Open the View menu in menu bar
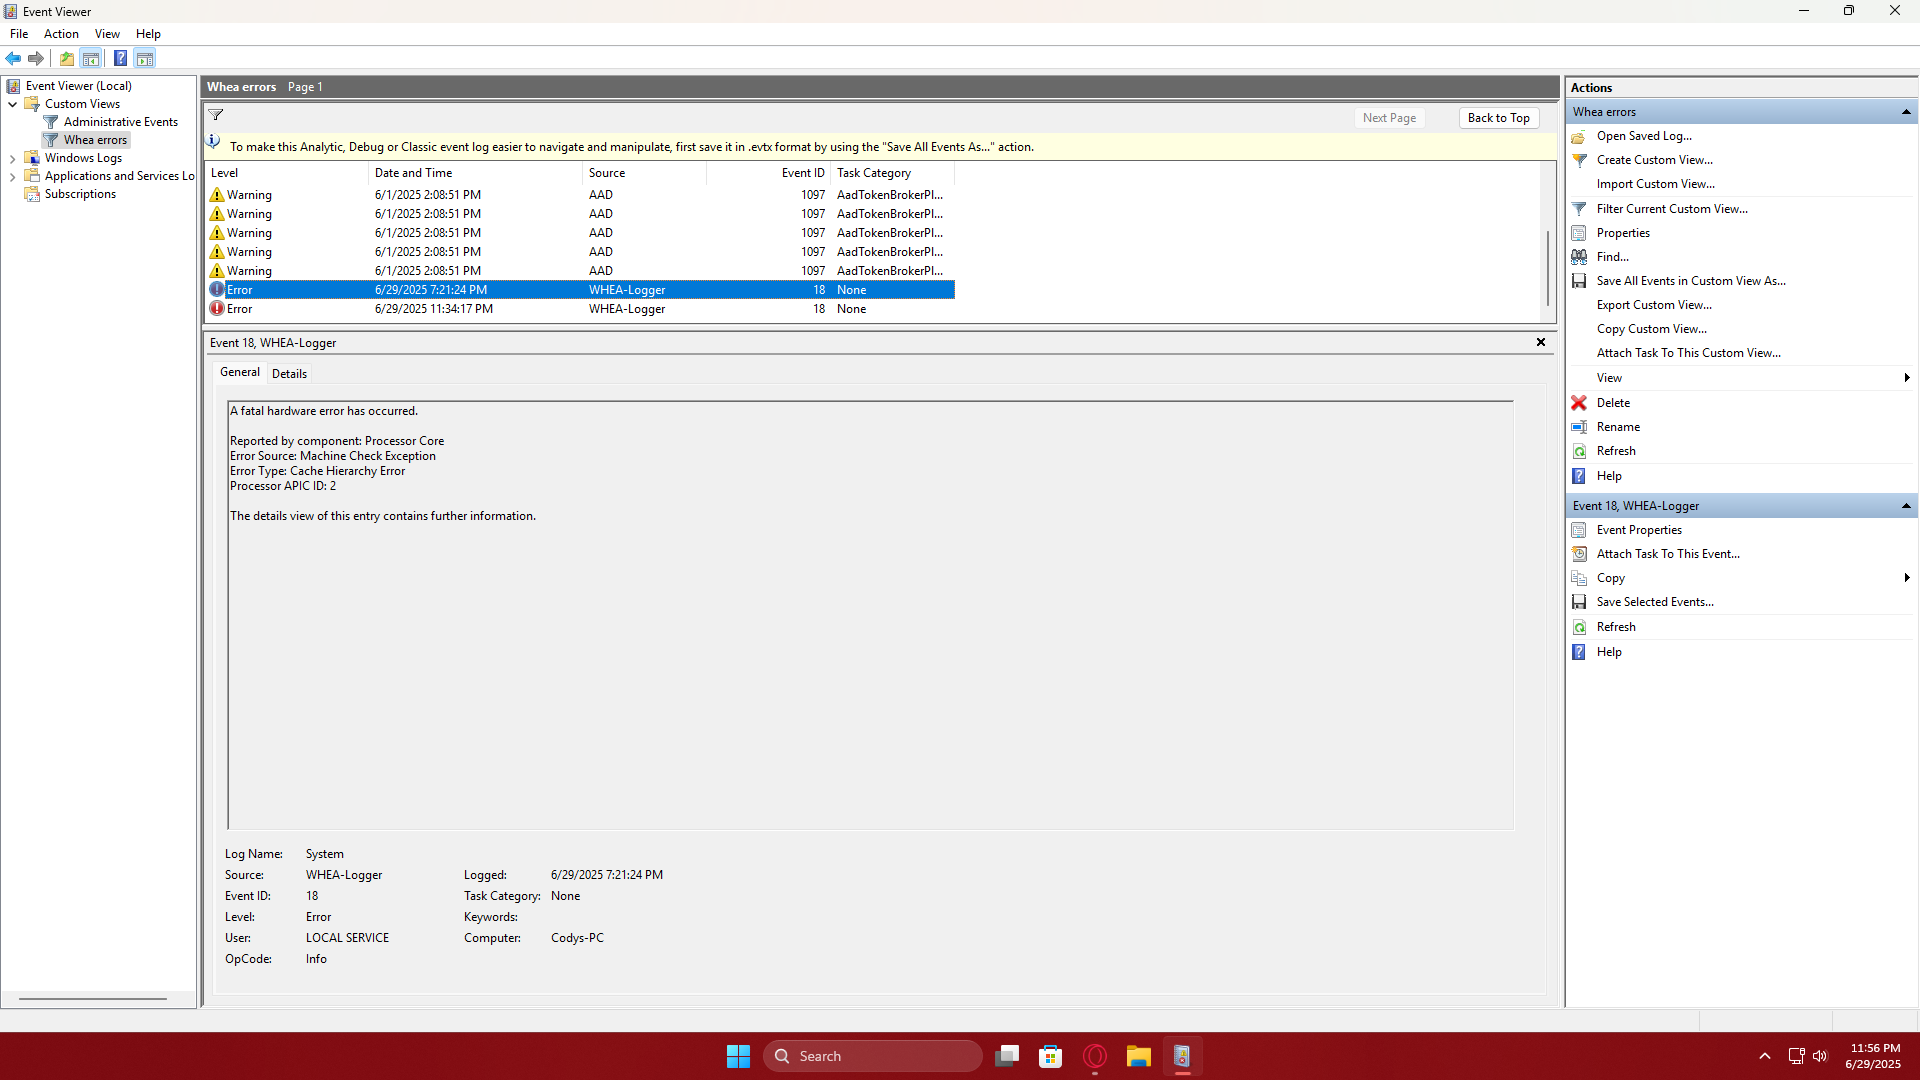 point(107,34)
